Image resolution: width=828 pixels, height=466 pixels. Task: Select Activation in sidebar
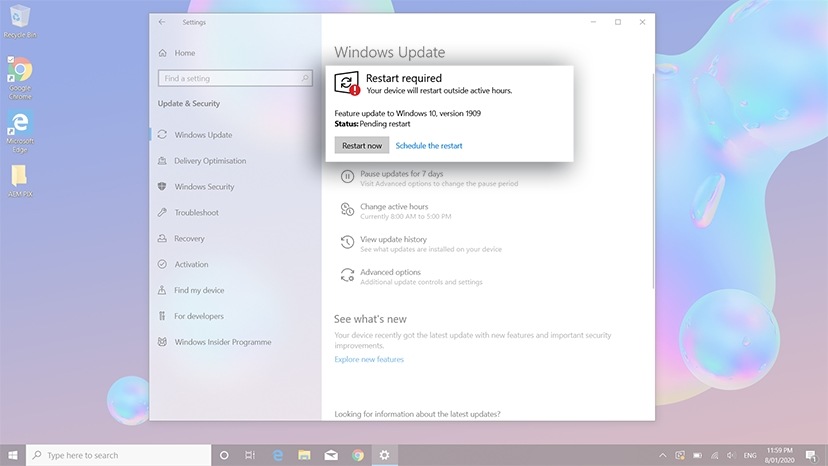[x=191, y=264]
